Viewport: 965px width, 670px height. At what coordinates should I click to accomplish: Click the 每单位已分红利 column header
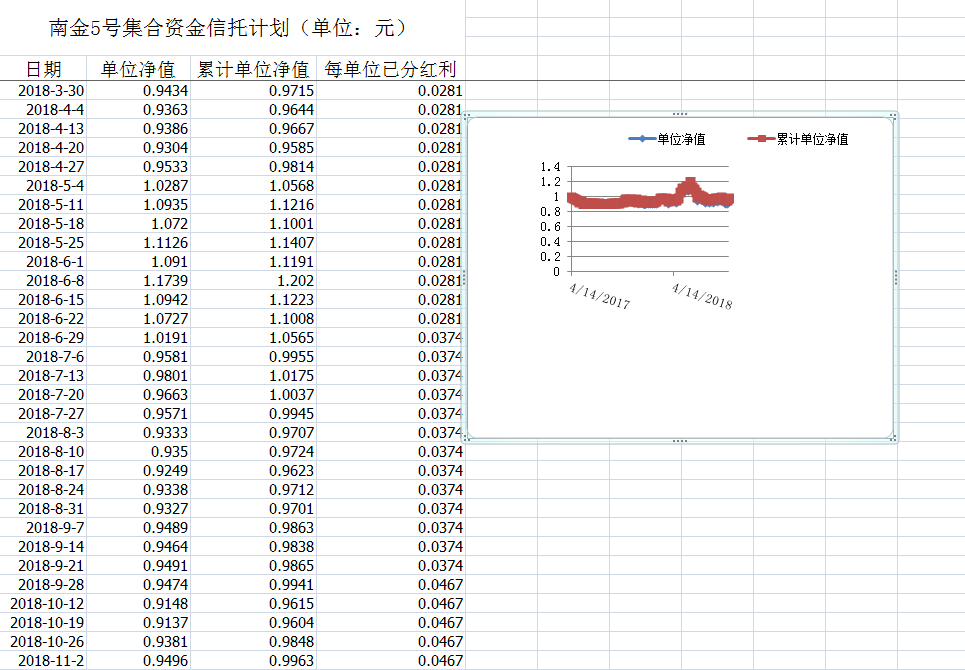(390, 70)
